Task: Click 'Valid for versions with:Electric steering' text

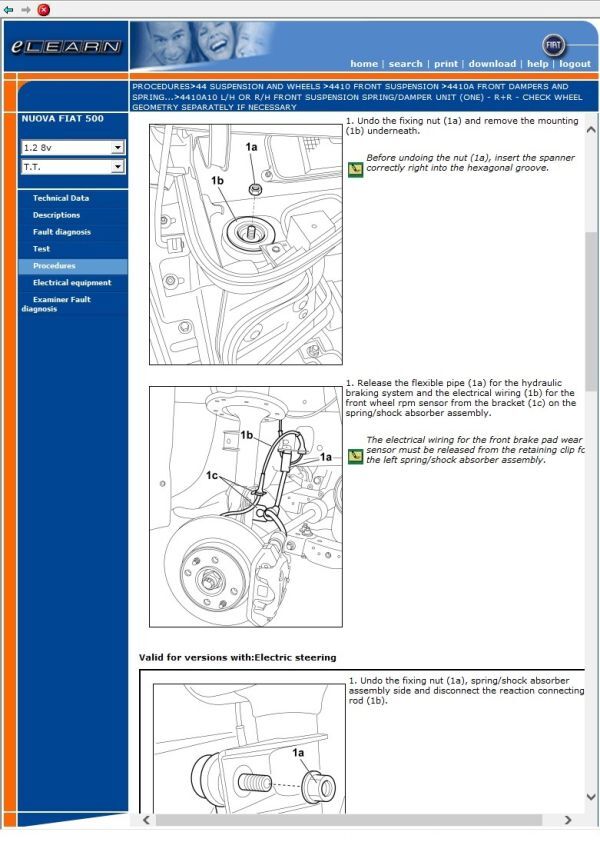Action: (x=237, y=657)
